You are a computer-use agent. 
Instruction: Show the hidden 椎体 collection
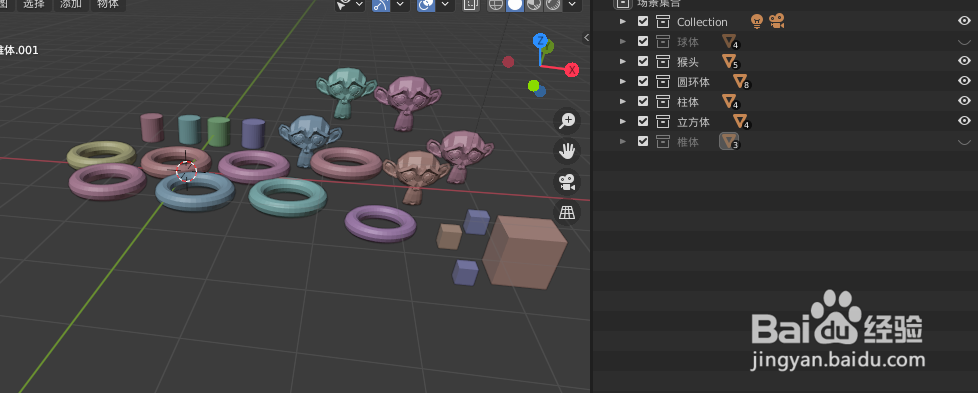[964, 142]
